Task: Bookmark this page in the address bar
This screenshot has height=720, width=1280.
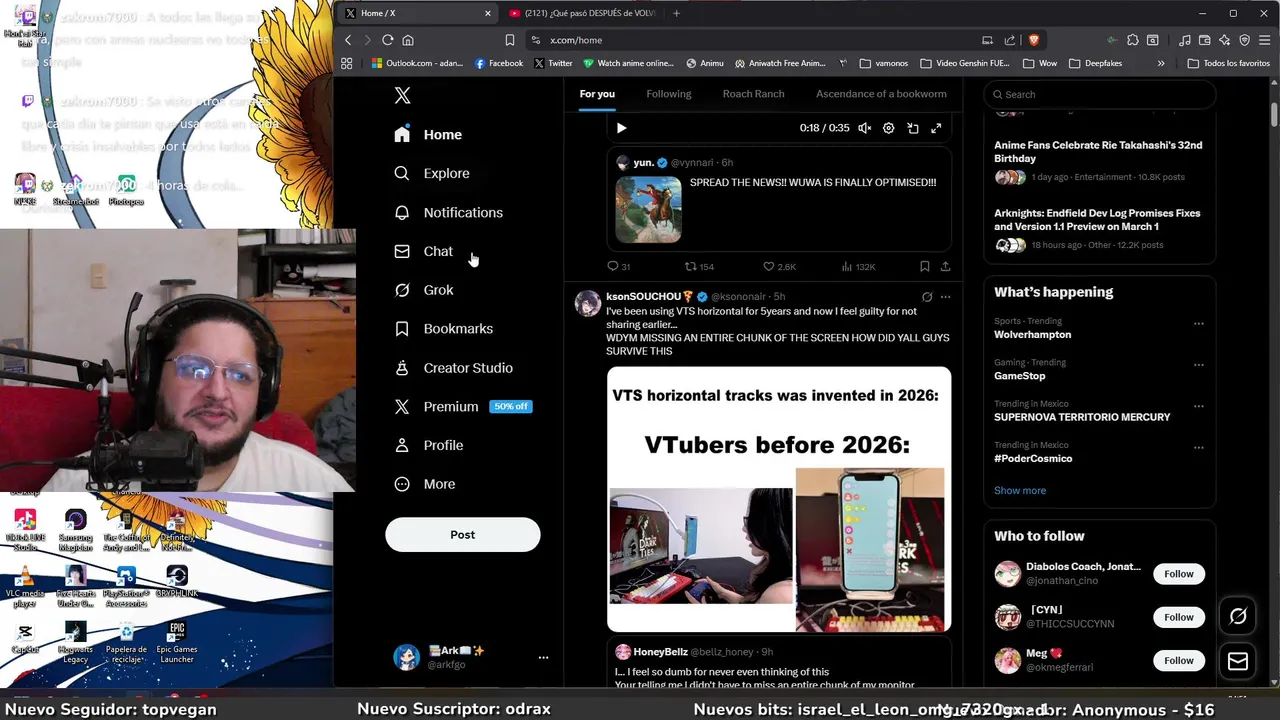Action: (509, 40)
